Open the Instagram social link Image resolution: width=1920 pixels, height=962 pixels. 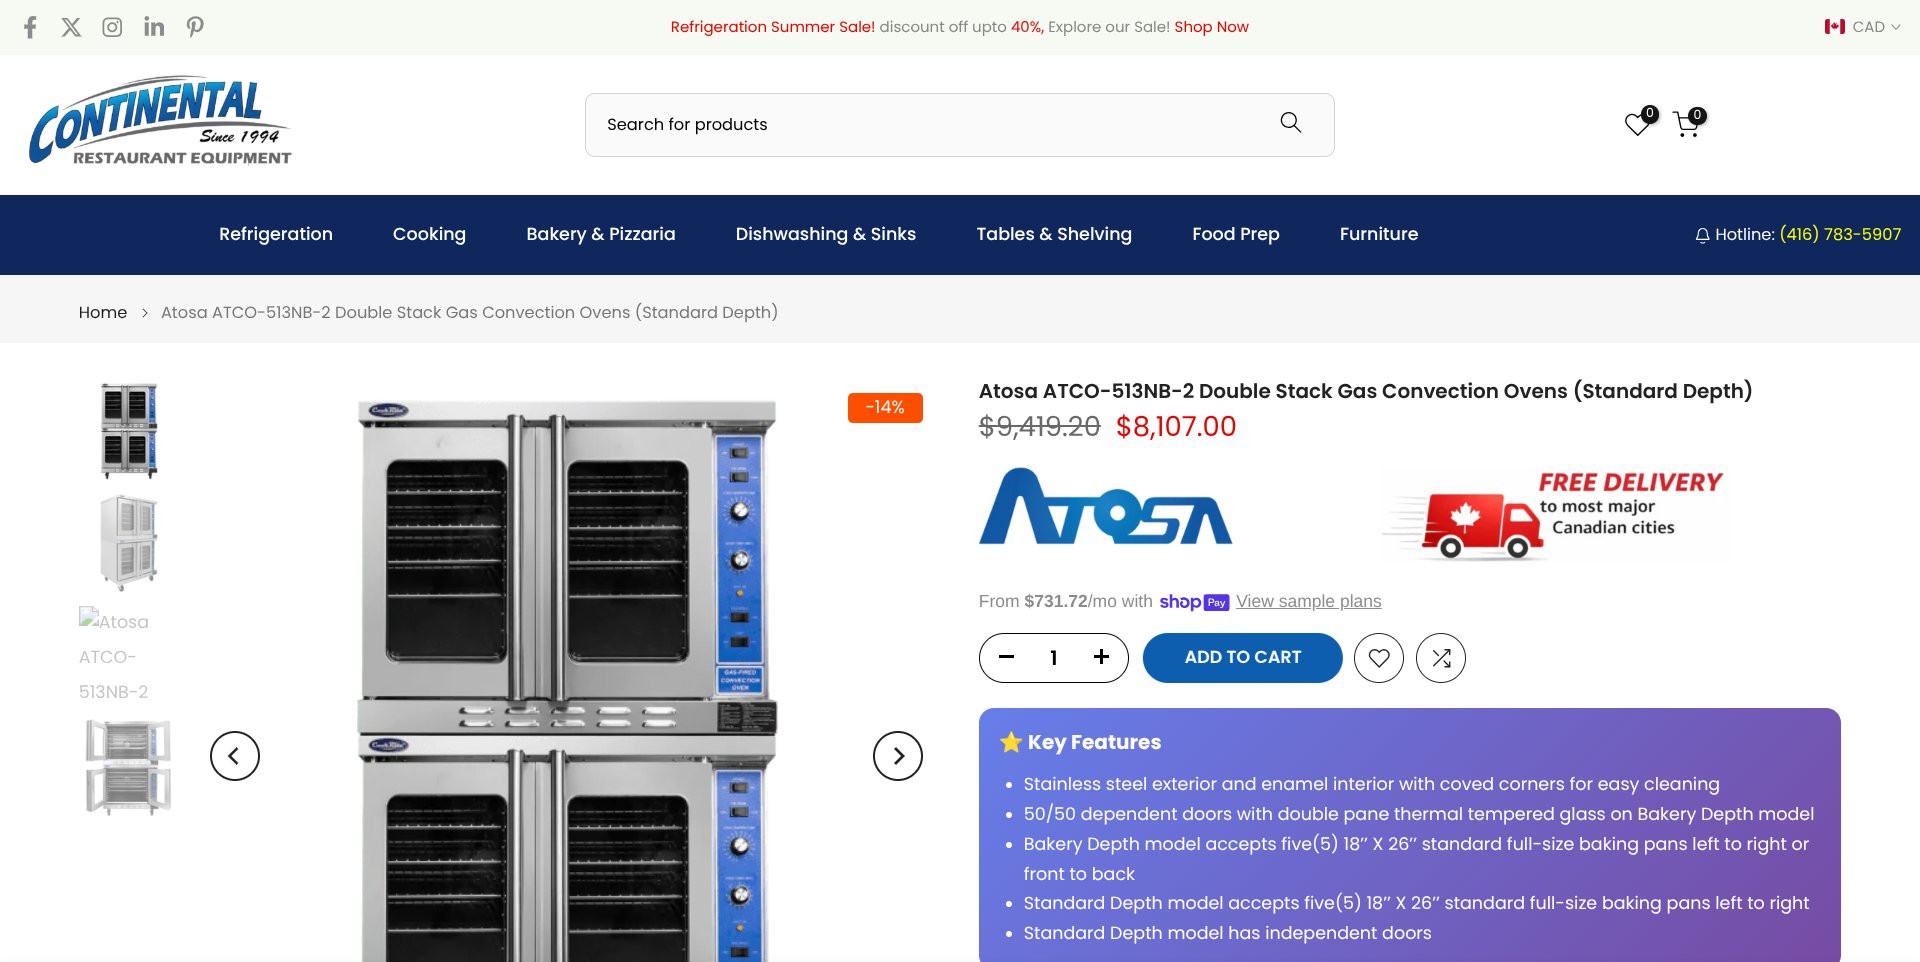112,27
